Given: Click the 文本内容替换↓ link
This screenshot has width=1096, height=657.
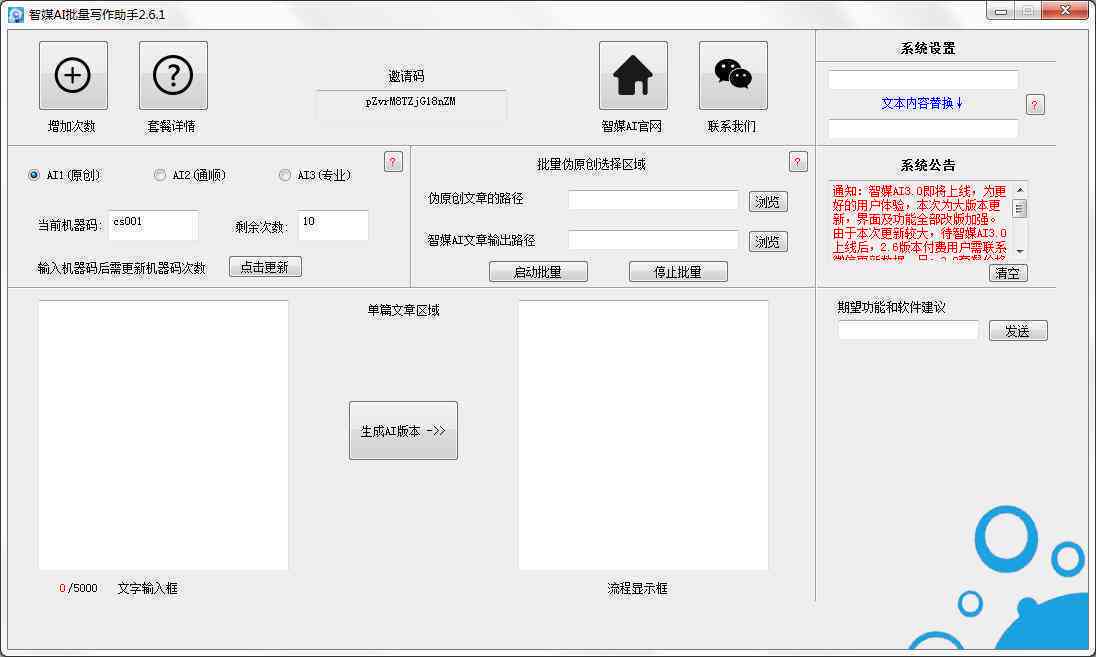Looking at the screenshot, I should (919, 103).
